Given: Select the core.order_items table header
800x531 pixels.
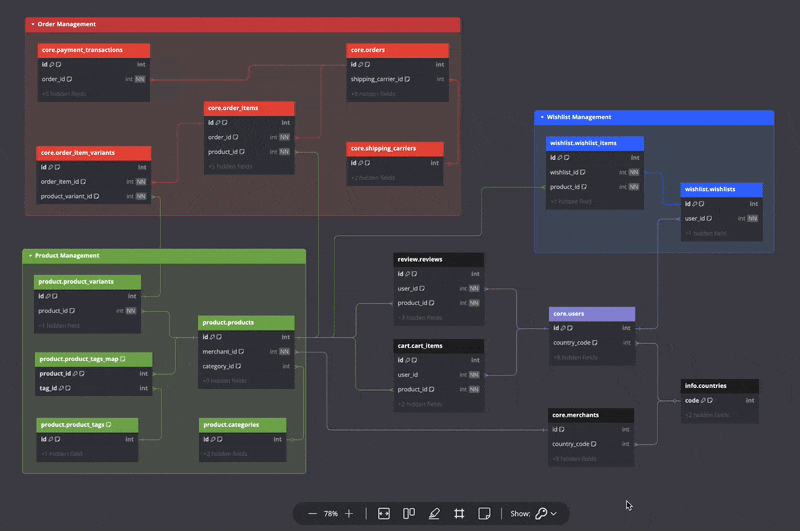Looking at the screenshot, I should pyautogui.click(x=249, y=108).
